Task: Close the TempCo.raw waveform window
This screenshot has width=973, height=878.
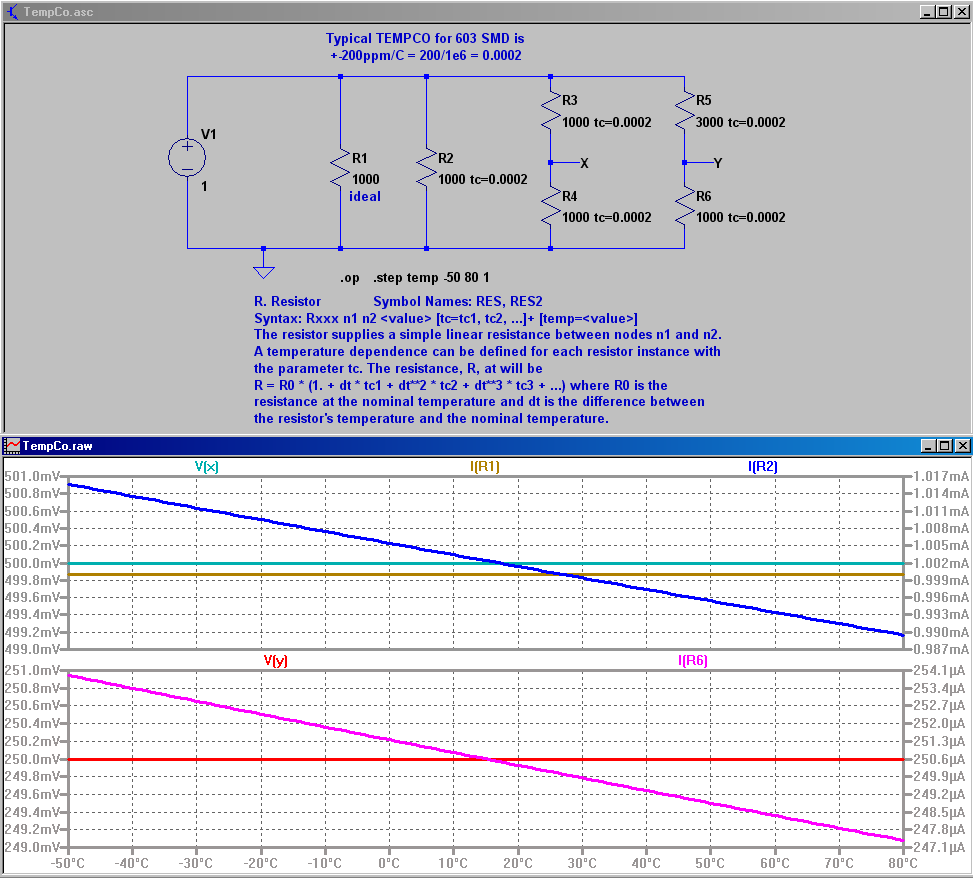Action: [961, 446]
